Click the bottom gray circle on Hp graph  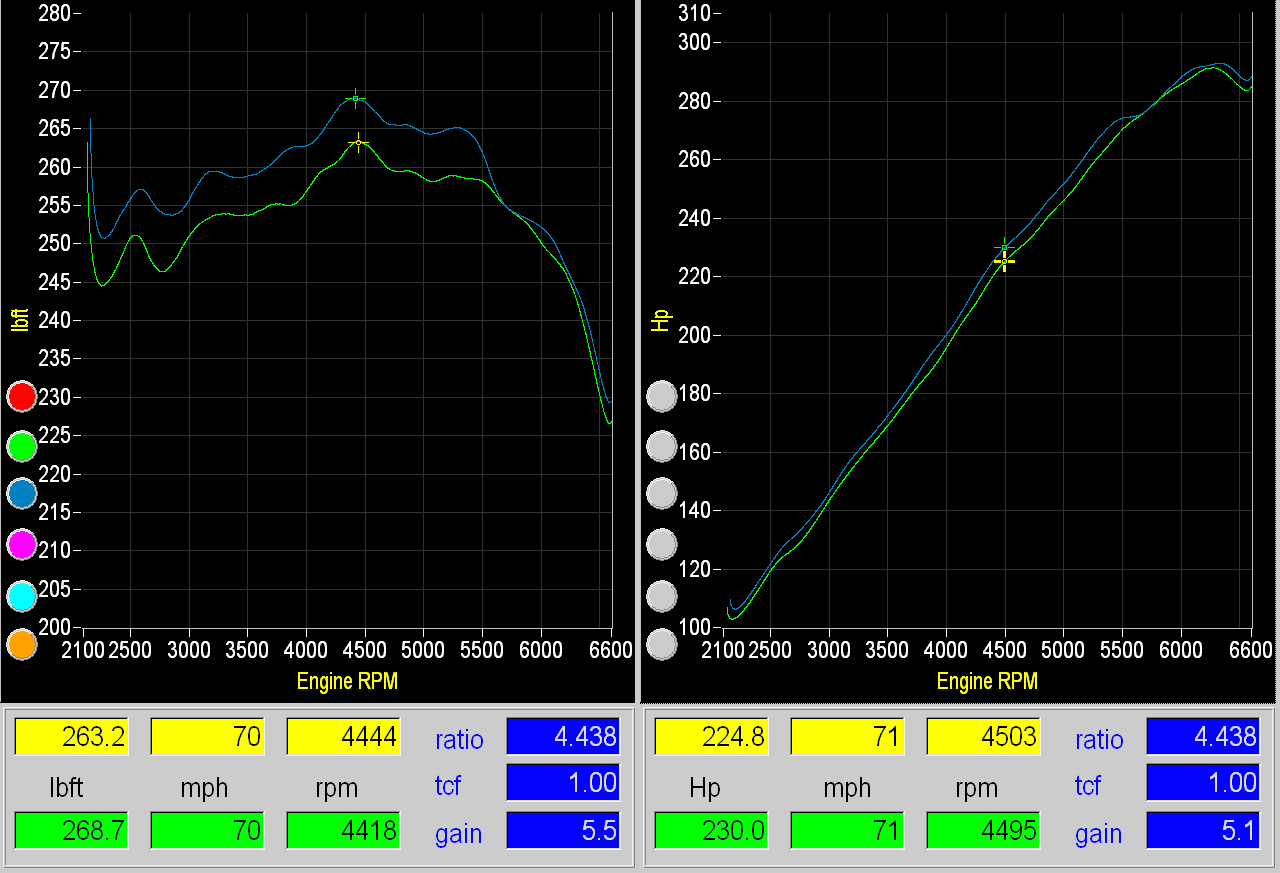click(x=662, y=644)
